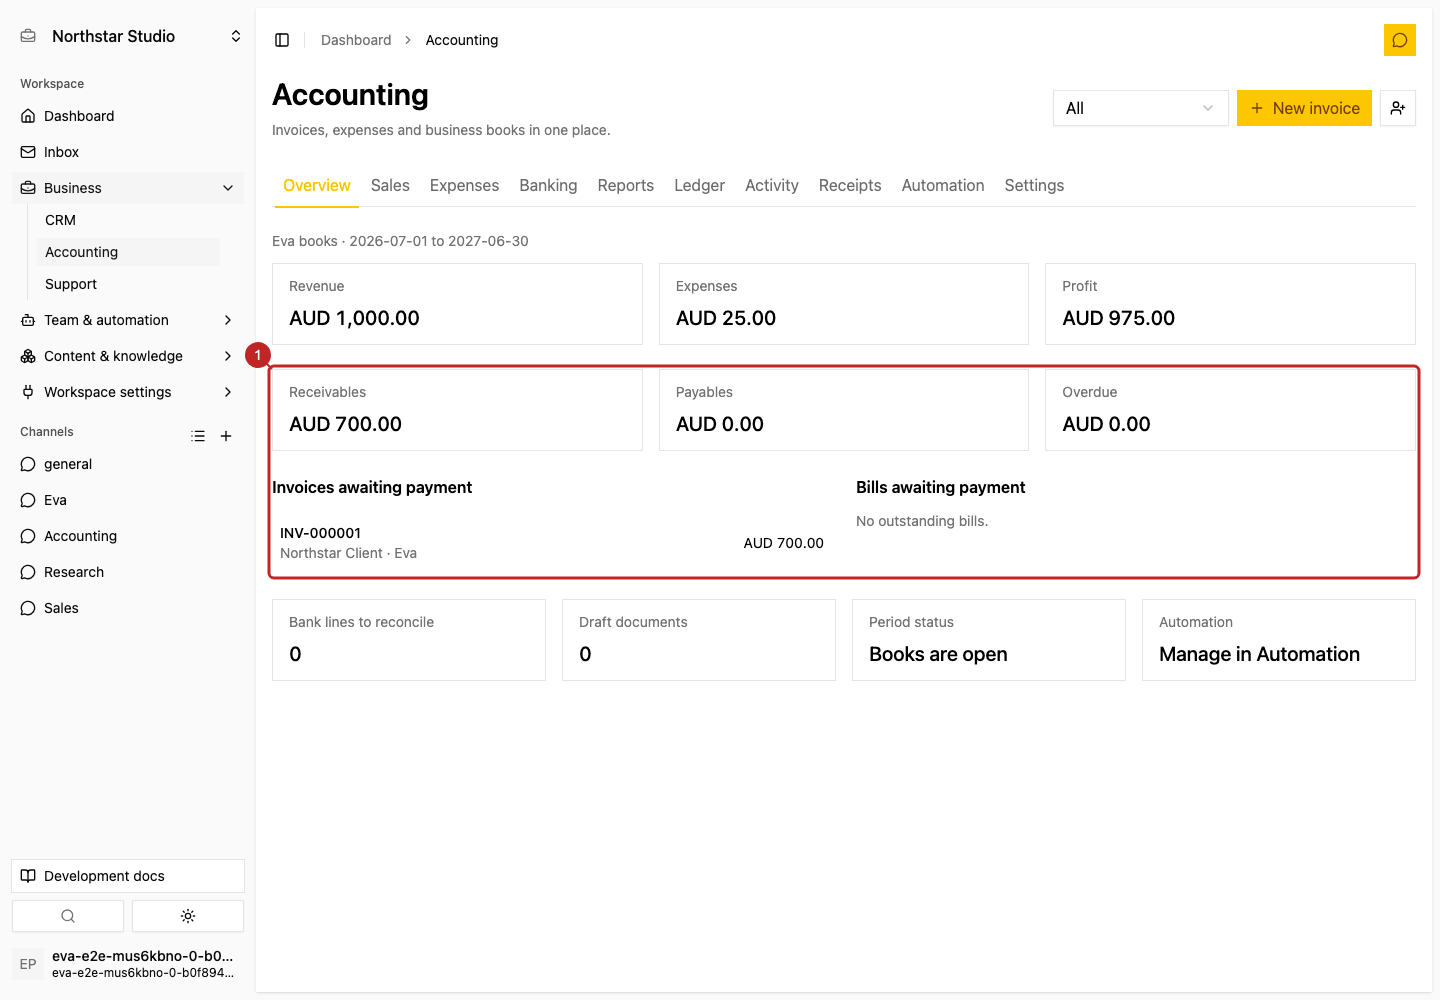Click the Dashboard breadcrumb link

point(356,40)
